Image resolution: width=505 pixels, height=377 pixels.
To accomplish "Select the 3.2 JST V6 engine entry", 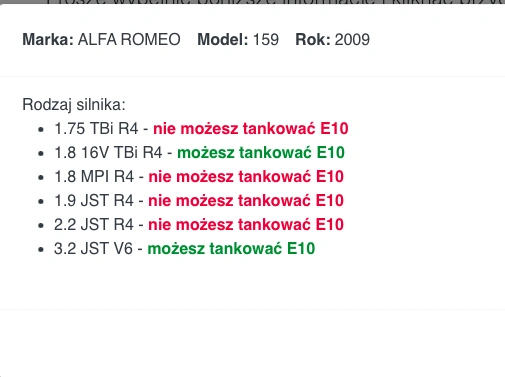I will coord(93,249).
